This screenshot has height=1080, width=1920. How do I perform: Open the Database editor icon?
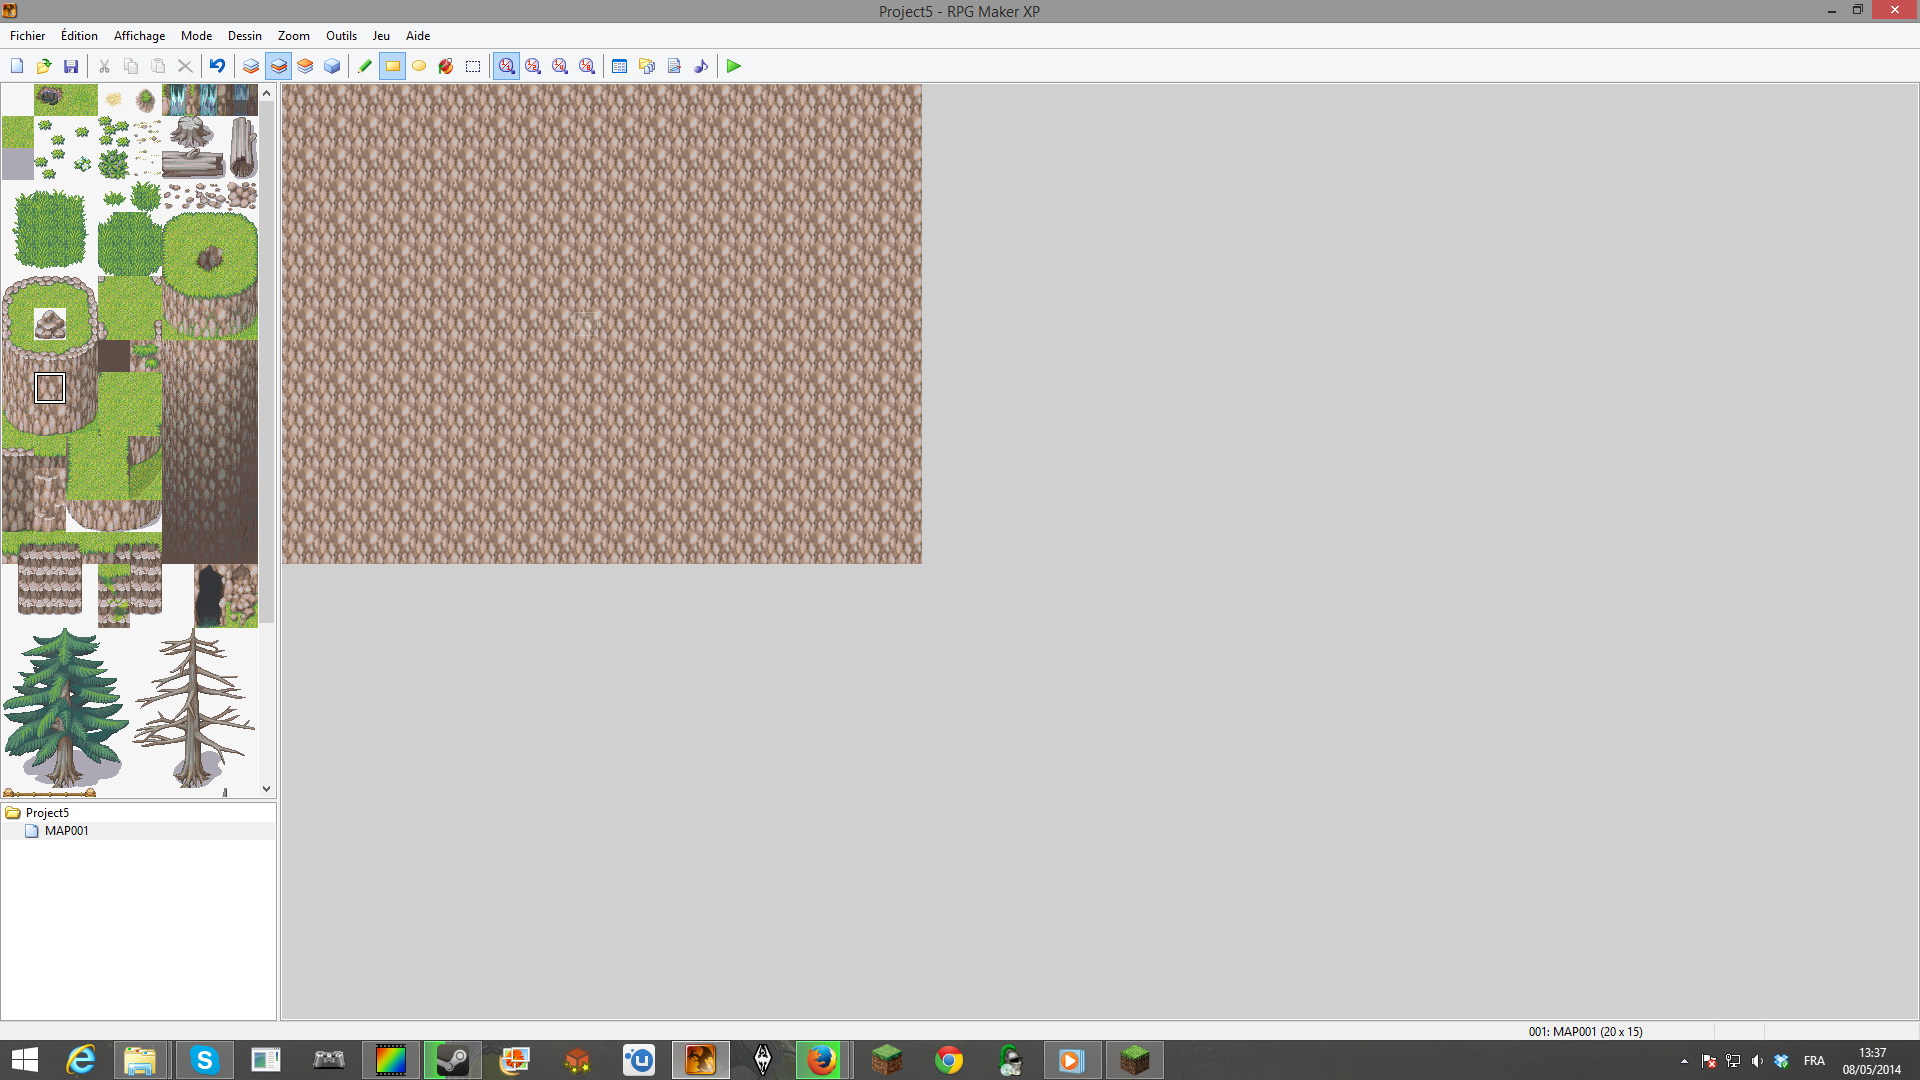pos(620,66)
